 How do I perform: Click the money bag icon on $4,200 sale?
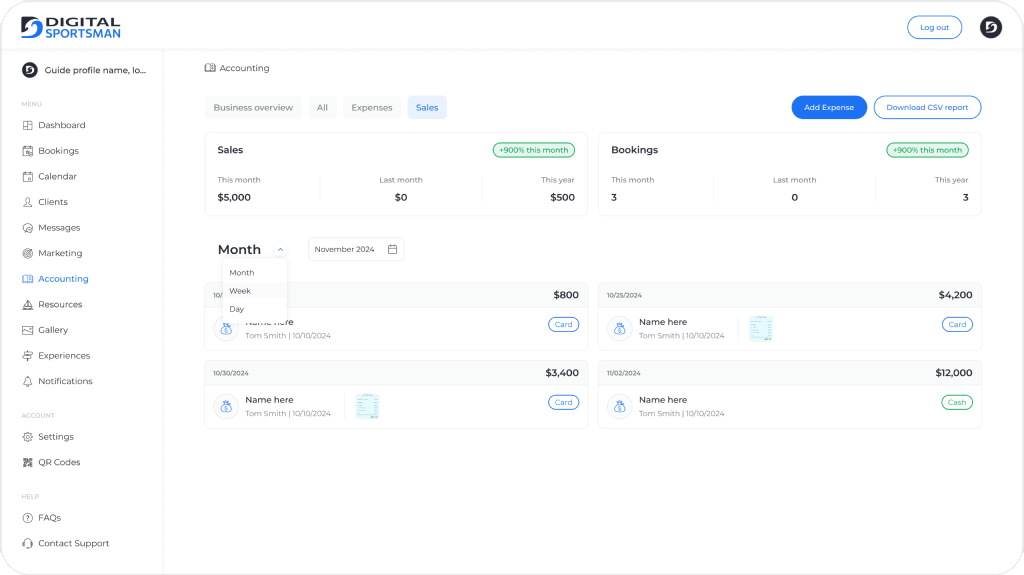pos(620,329)
